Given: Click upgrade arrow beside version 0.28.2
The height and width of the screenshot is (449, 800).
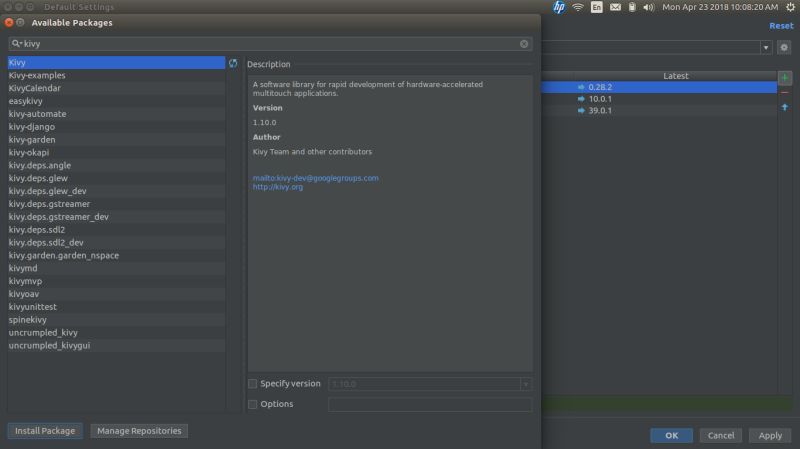Looking at the screenshot, I should [581, 87].
